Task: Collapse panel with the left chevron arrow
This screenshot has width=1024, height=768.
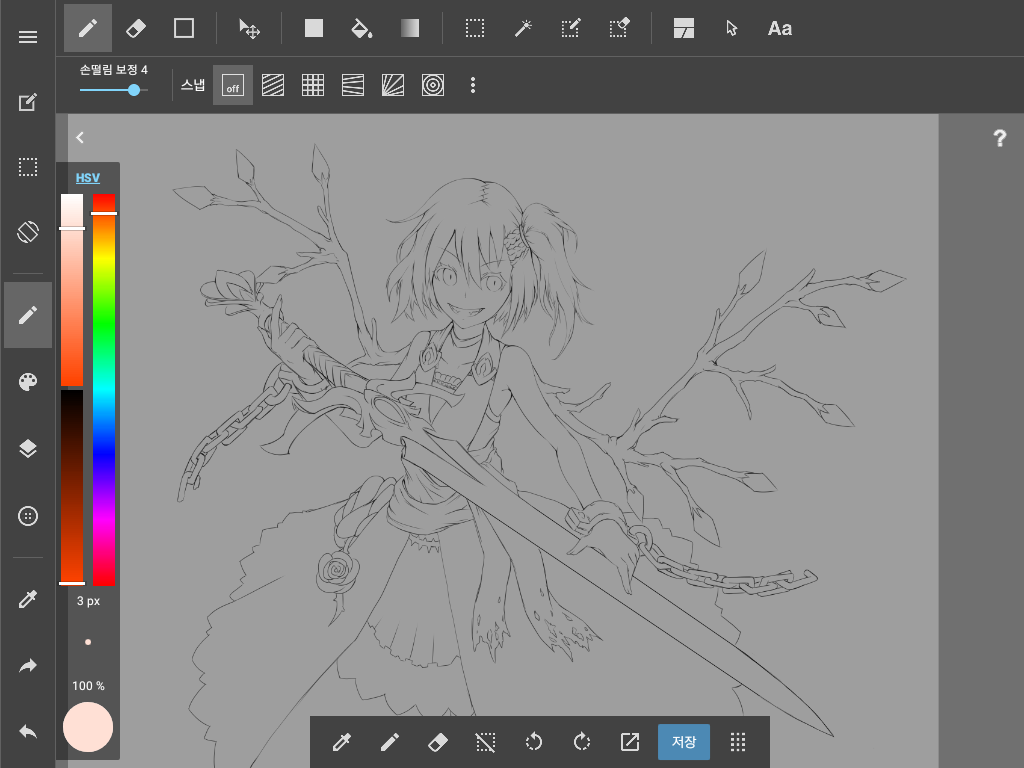Action: click(80, 138)
